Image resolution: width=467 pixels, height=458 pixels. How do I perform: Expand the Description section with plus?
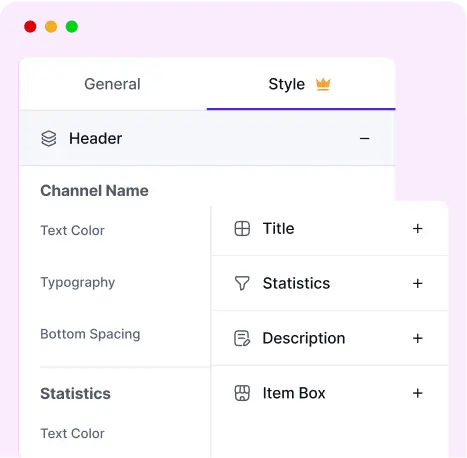click(x=418, y=338)
